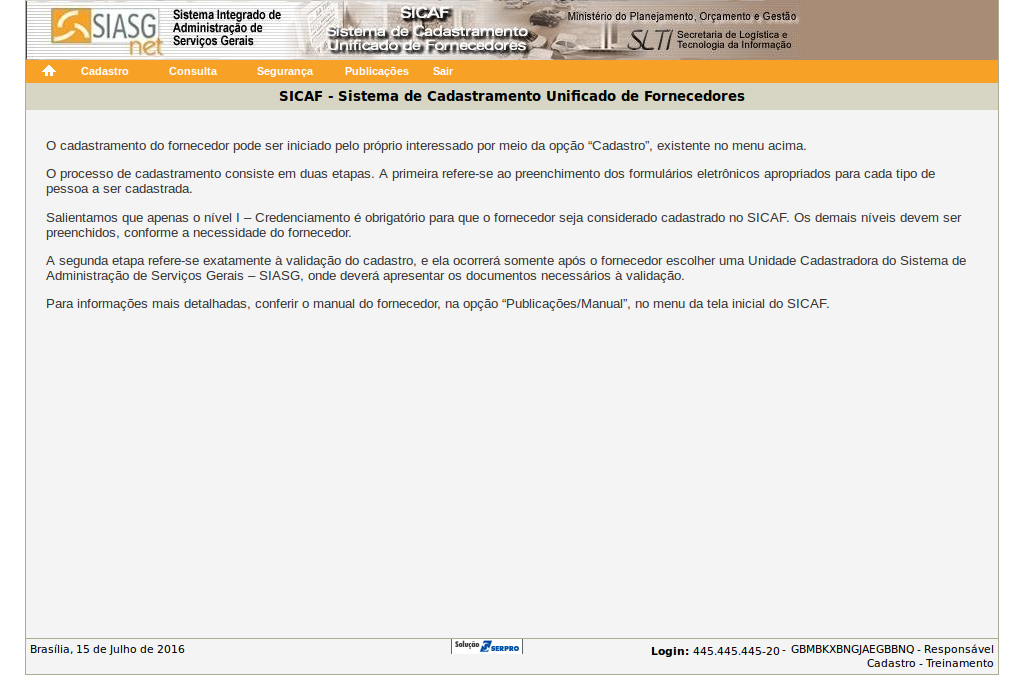The image size is (1024, 675).
Task: Click the login number 445.445.445-20
Action: [736, 651]
